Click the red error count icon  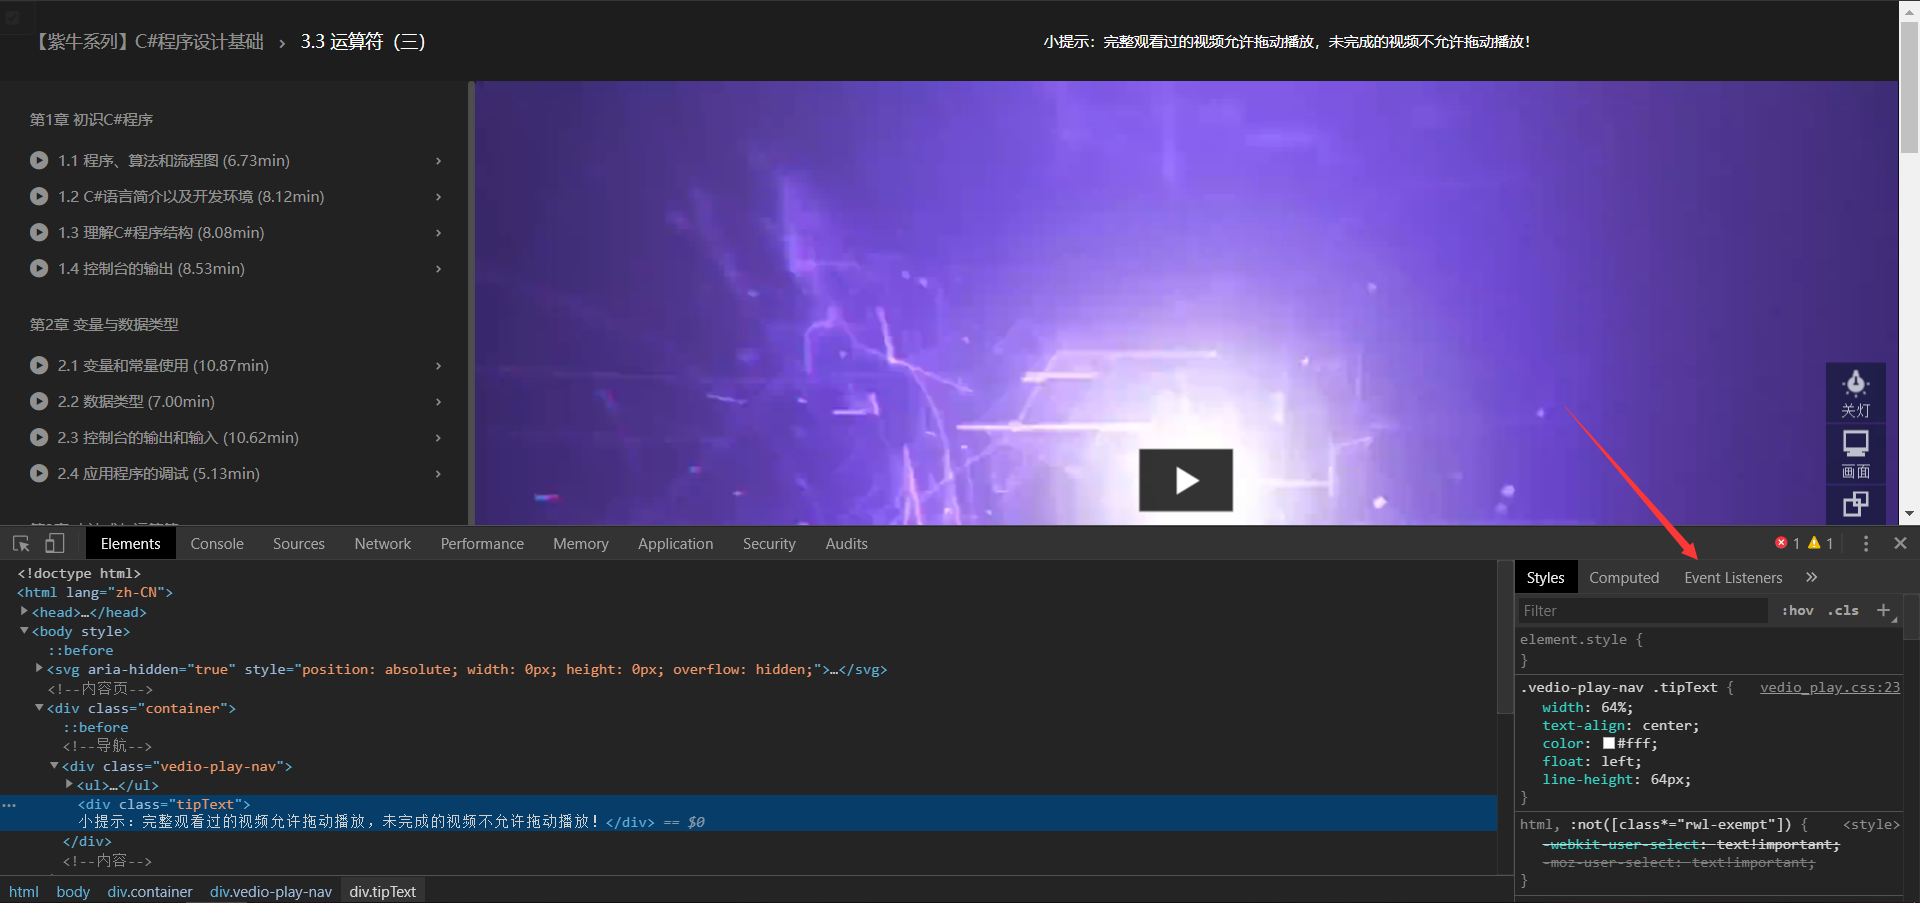[1781, 543]
